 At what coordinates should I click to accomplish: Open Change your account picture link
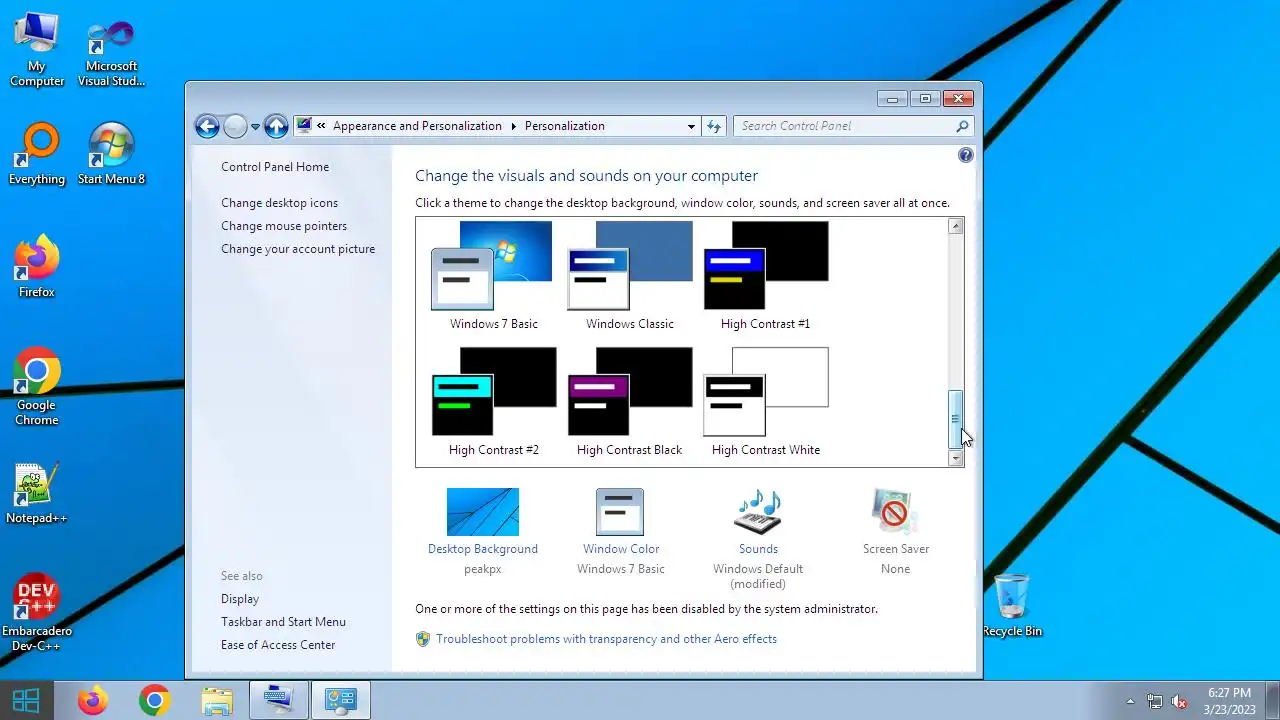(x=298, y=249)
